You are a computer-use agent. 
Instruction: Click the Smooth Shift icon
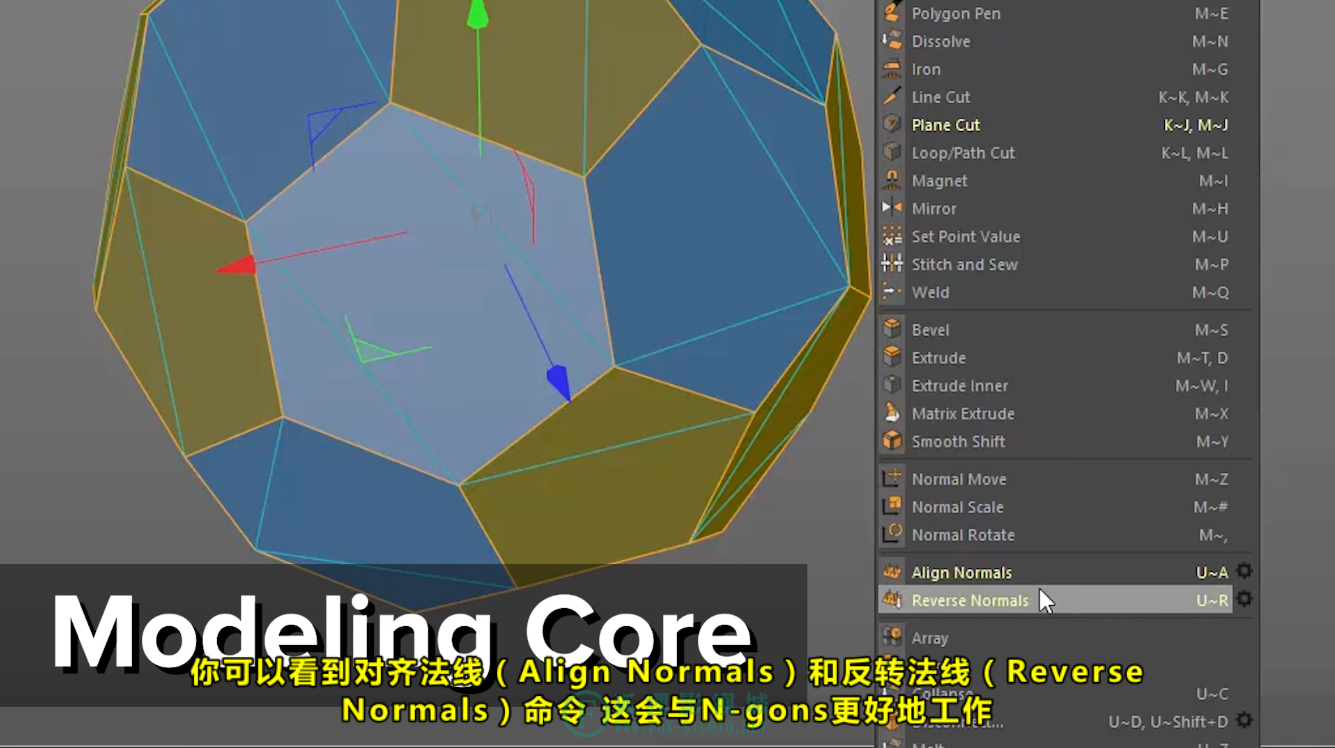point(892,442)
